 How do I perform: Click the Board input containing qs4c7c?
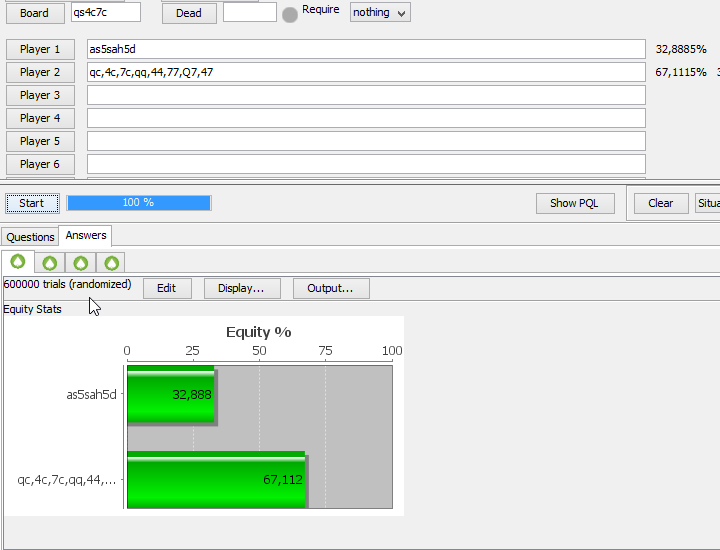click(106, 12)
